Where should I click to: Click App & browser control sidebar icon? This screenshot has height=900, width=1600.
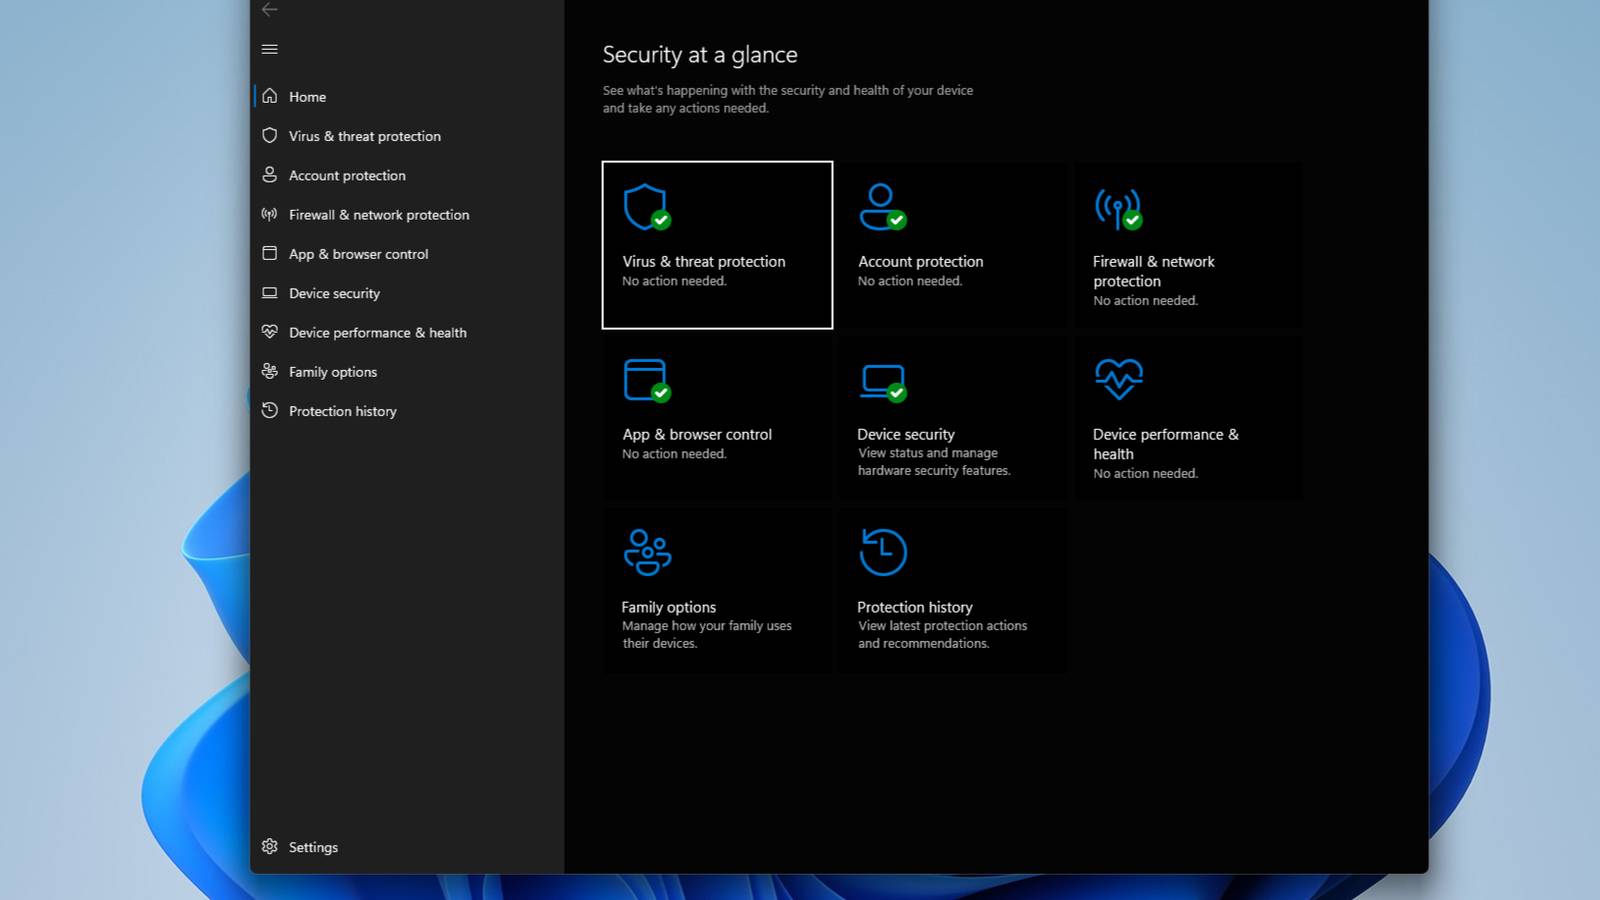click(x=270, y=254)
